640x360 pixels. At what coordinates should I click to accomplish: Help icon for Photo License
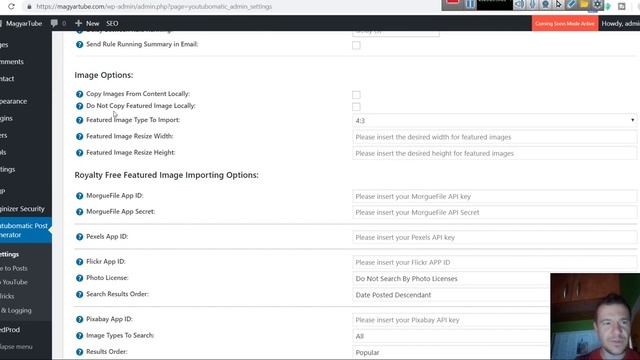80,278
